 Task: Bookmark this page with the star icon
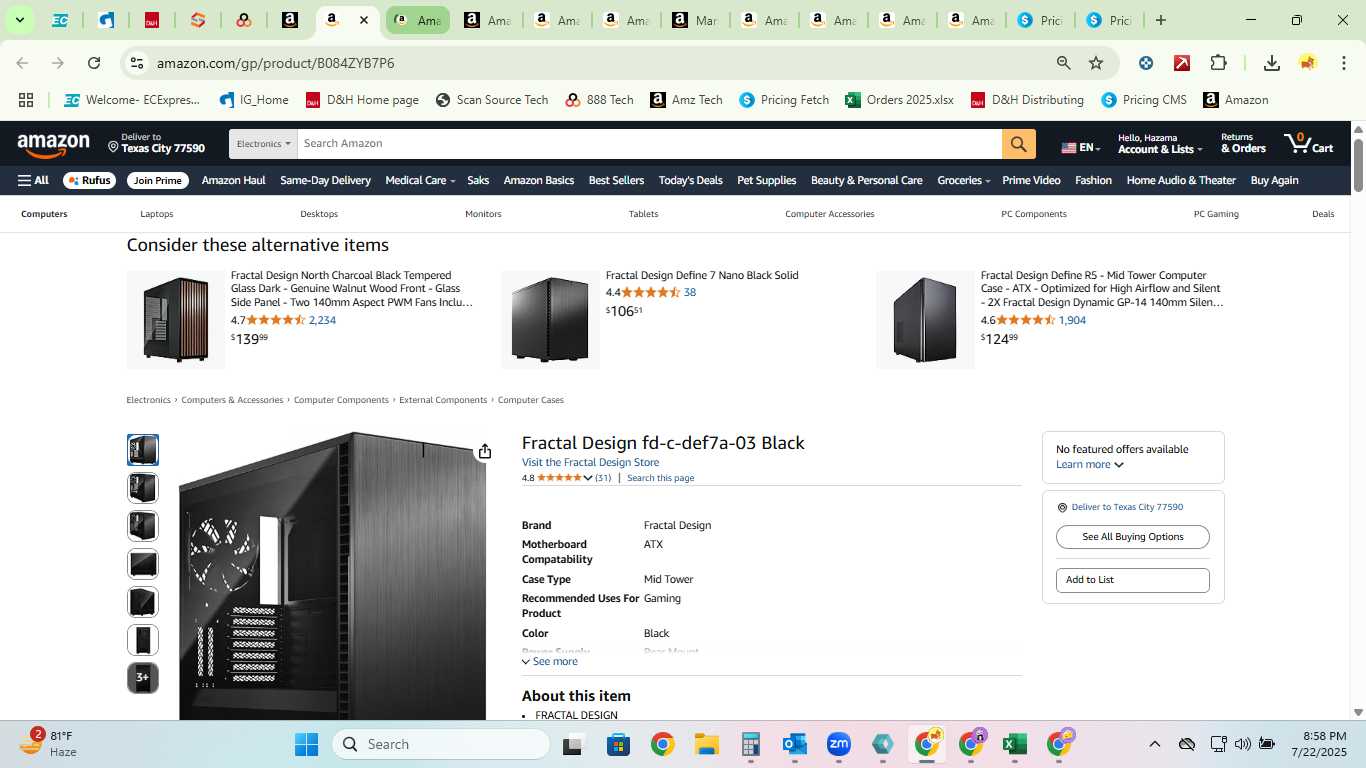pos(1096,63)
